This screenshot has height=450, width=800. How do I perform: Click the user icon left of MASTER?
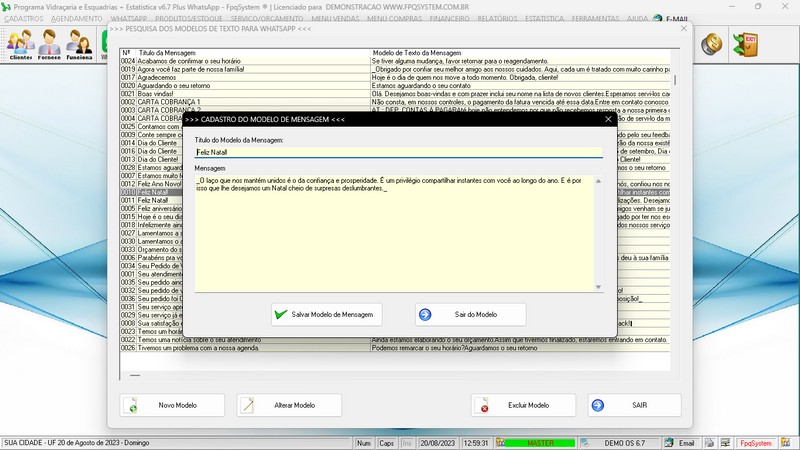(x=501, y=443)
